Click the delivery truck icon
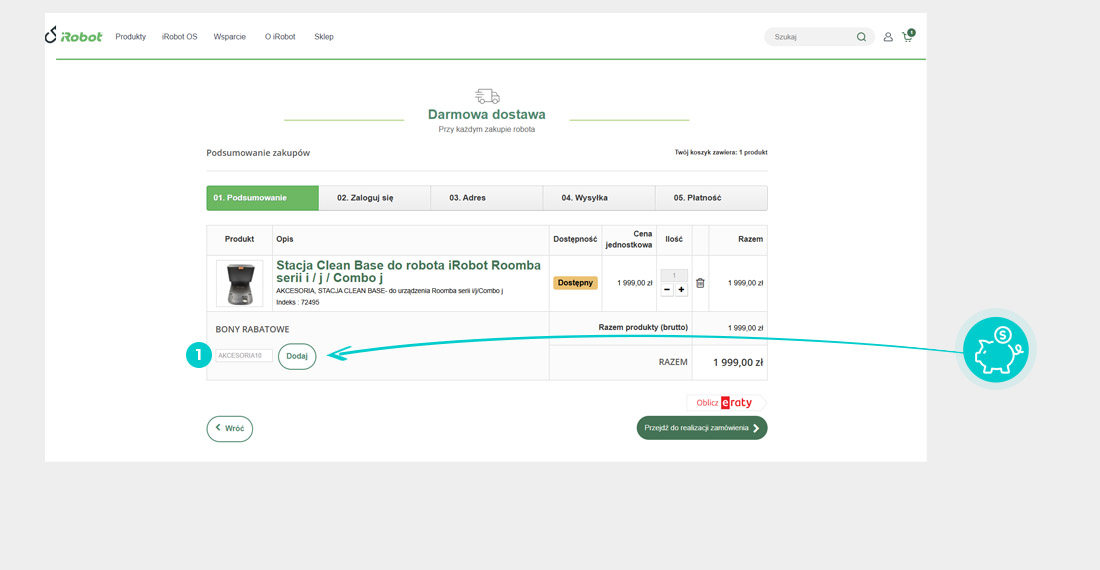Viewport: 1100px width, 570px height. coord(487,96)
